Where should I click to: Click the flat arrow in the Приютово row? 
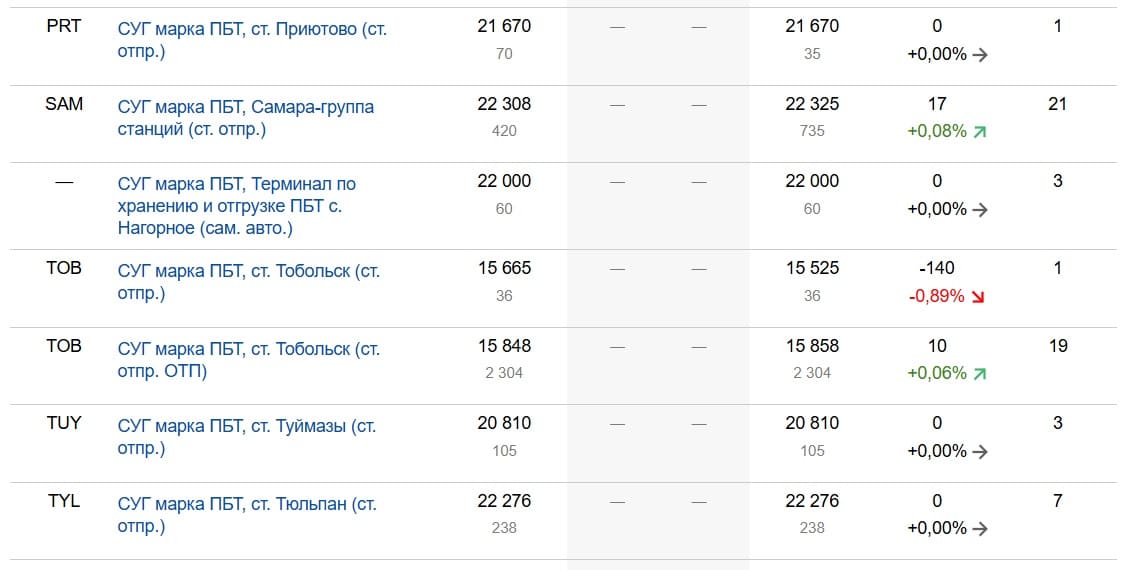tap(980, 55)
